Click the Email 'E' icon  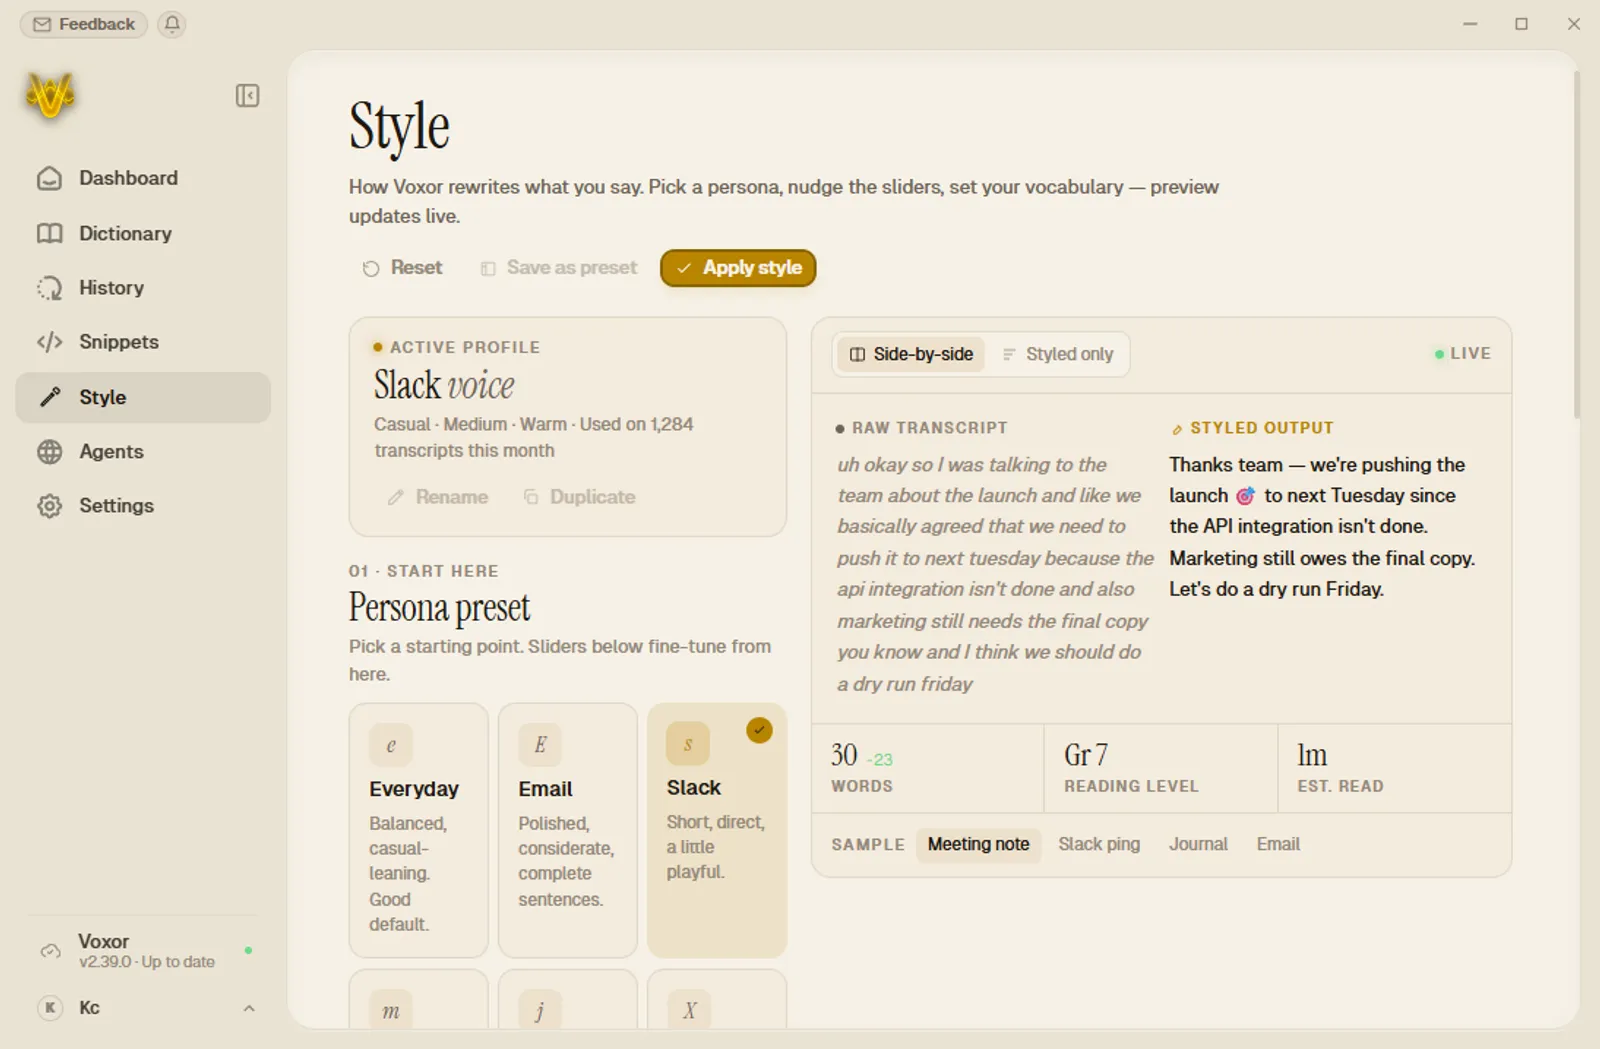pyautogui.click(x=540, y=745)
